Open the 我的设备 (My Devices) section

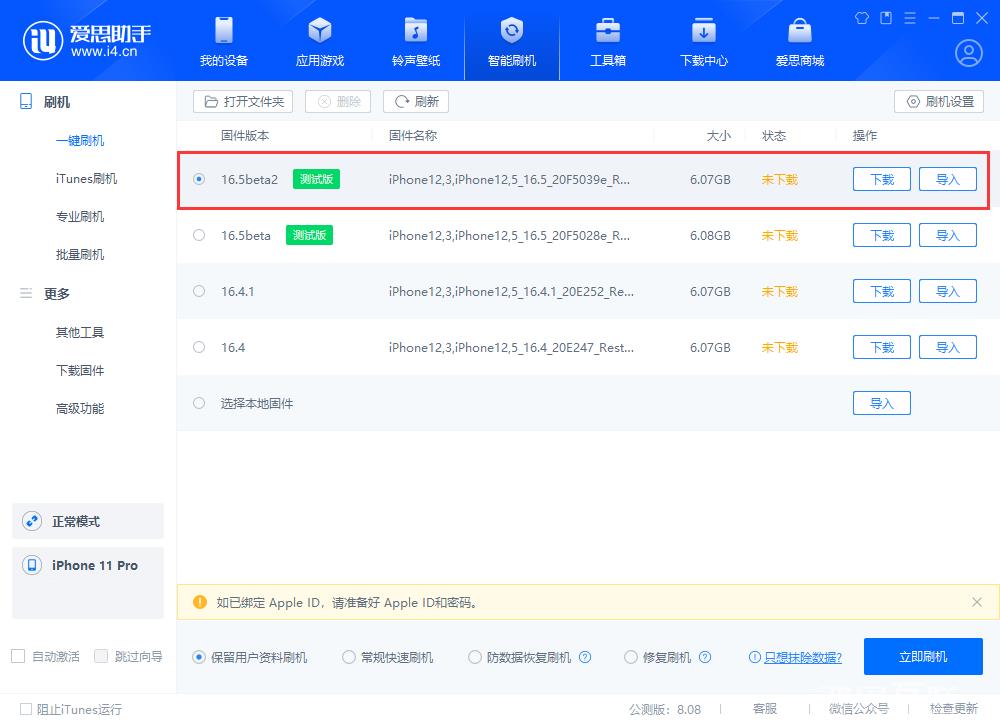[223, 40]
